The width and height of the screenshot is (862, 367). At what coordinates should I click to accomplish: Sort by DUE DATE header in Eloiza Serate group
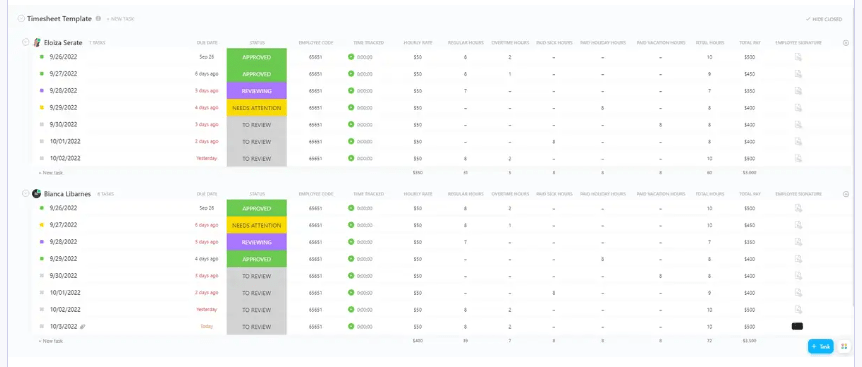click(x=207, y=43)
